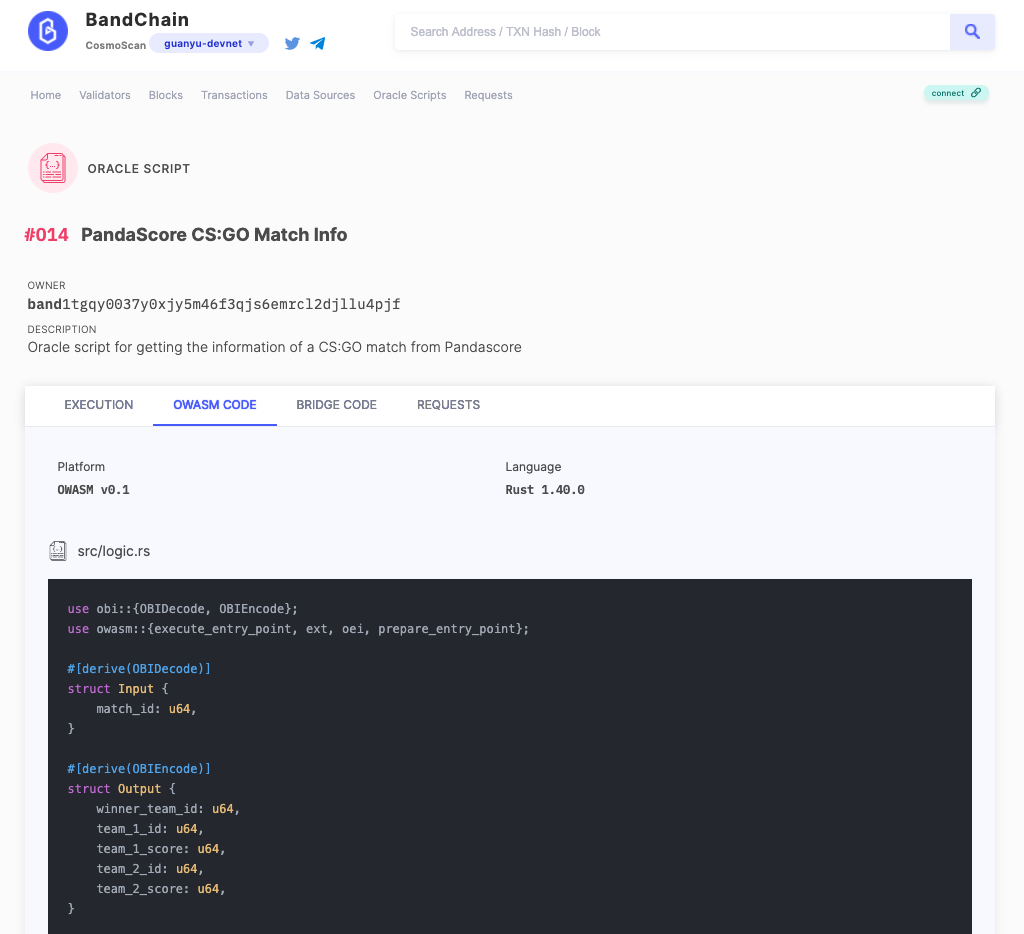Focus the Search Address / TXN Hash field

click(672, 31)
